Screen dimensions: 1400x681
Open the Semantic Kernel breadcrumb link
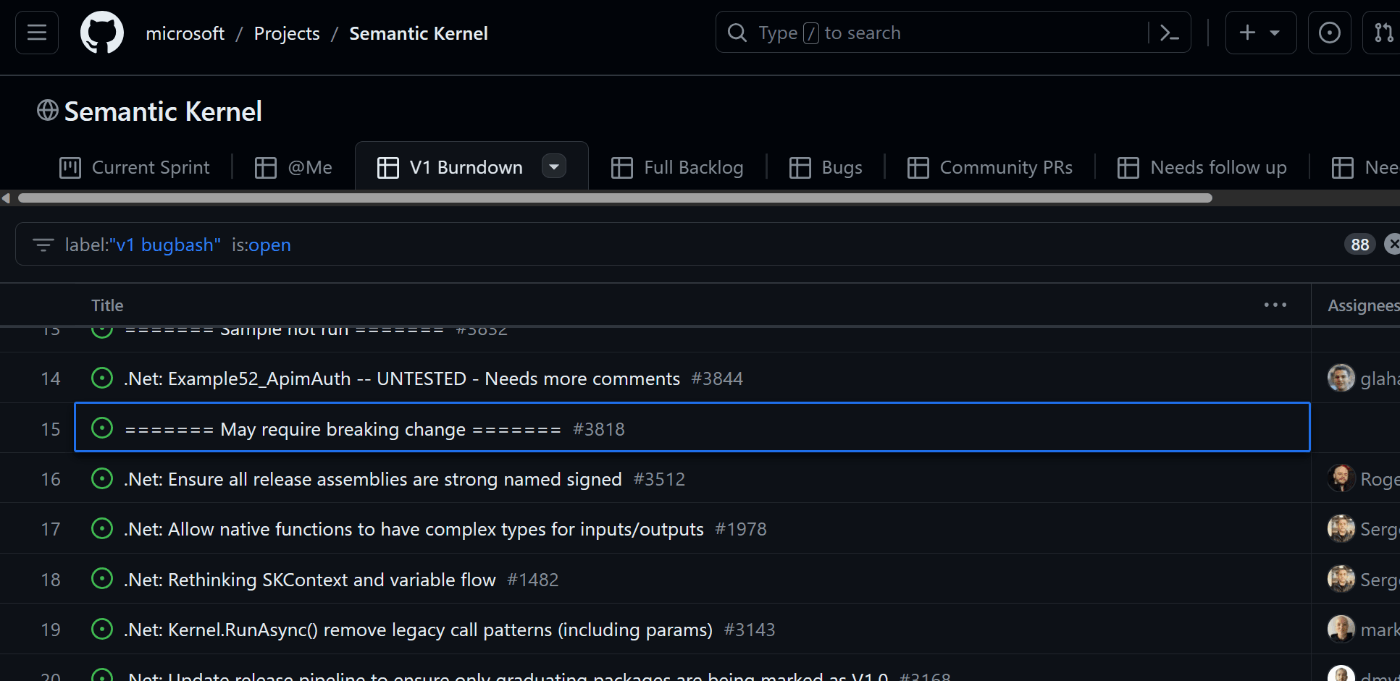coord(418,33)
